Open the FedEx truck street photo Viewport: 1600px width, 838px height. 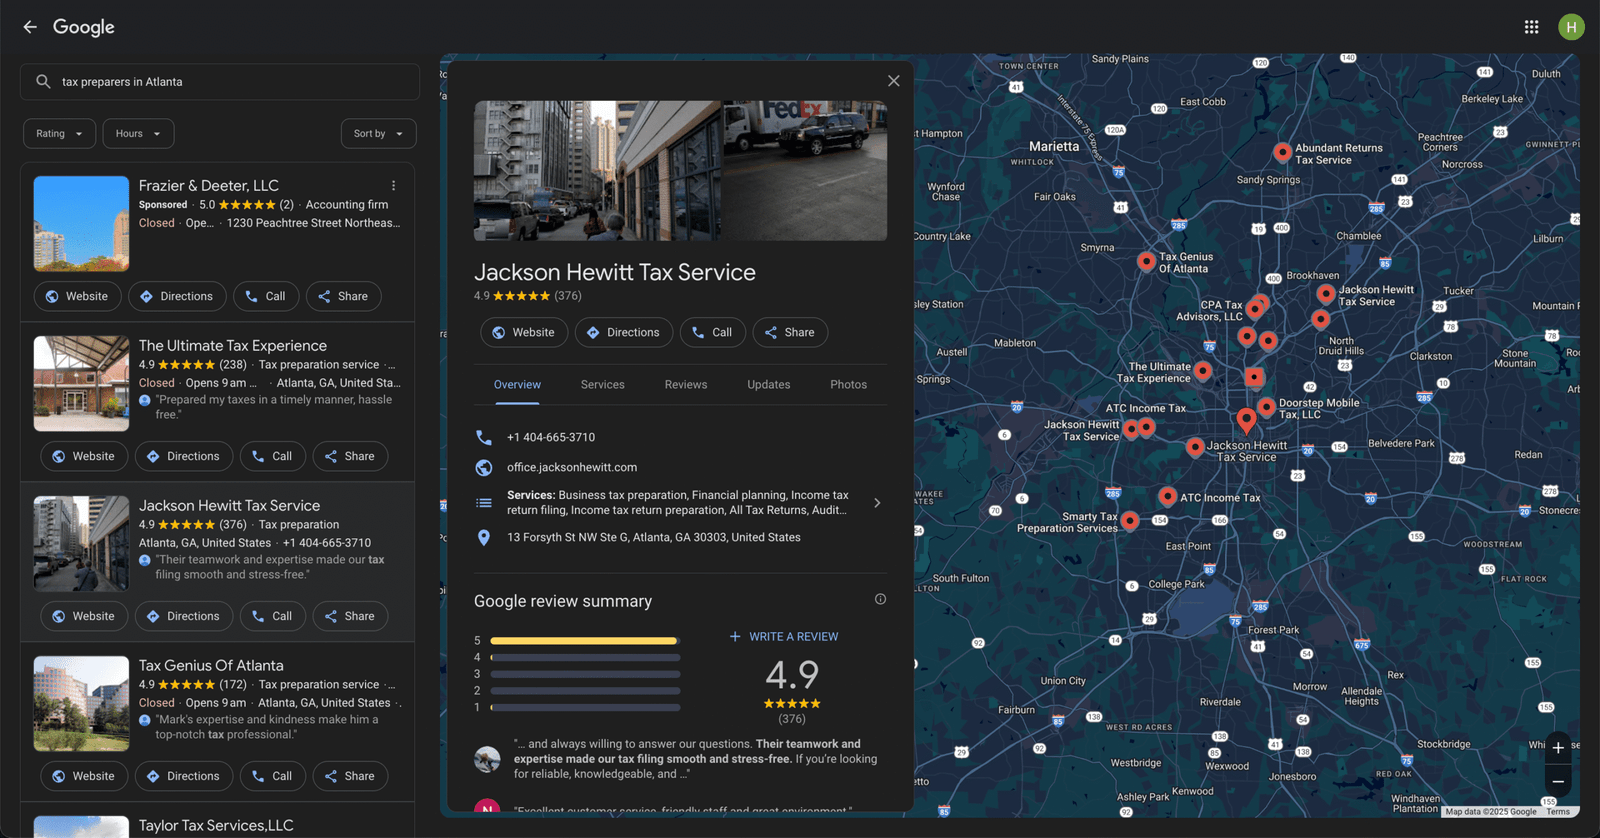(805, 170)
